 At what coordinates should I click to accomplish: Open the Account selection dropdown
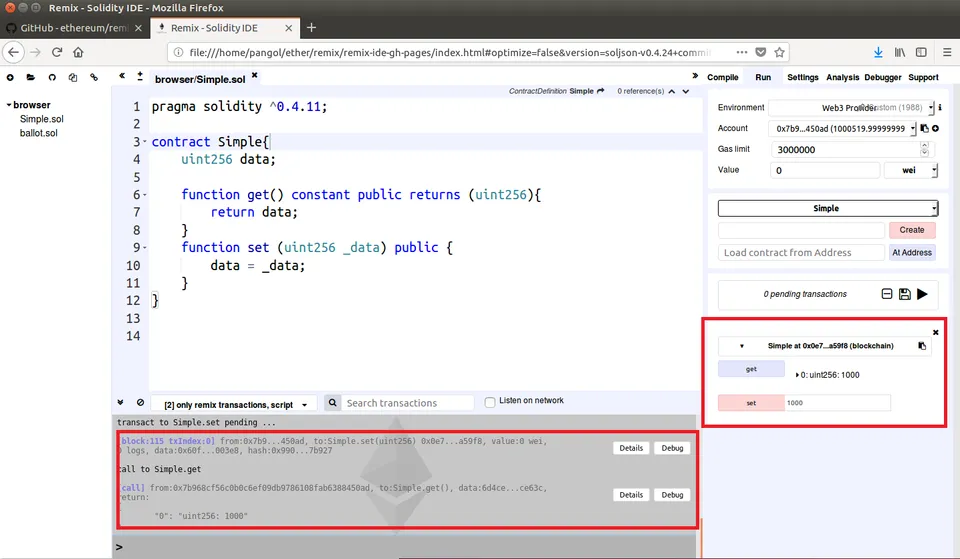click(x=842, y=129)
